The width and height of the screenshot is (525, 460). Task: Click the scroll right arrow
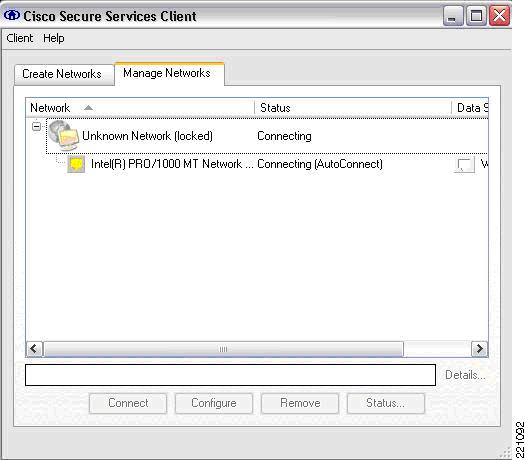[x=479, y=349]
